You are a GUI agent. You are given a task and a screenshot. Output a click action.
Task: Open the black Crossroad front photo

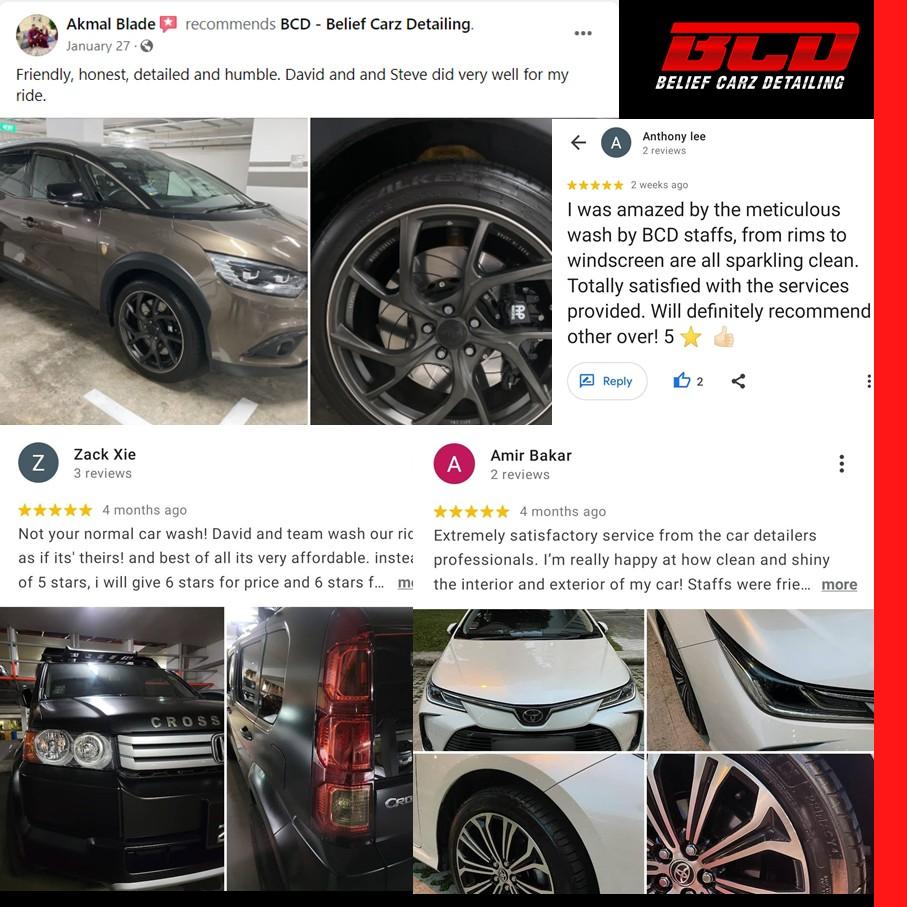(112, 749)
